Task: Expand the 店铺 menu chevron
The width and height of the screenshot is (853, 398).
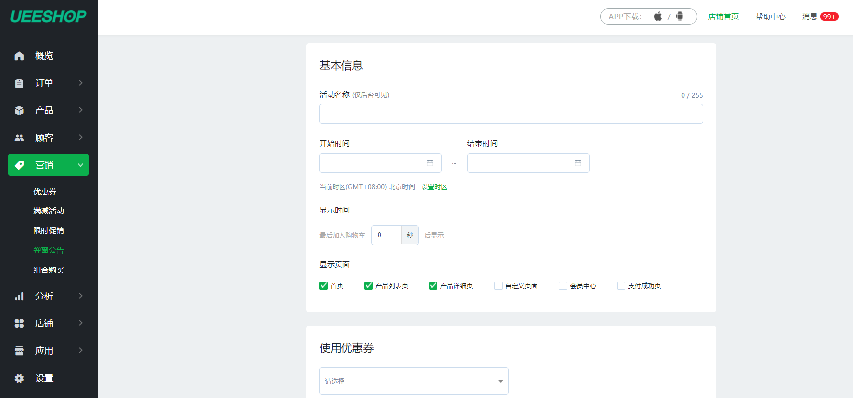Action: pos(81,324)
